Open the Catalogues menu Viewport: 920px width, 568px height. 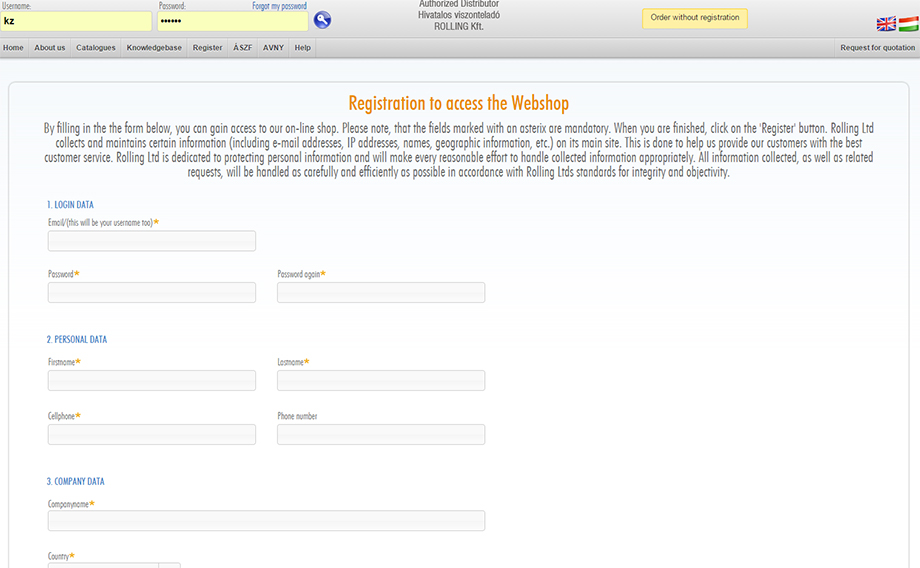96,48
